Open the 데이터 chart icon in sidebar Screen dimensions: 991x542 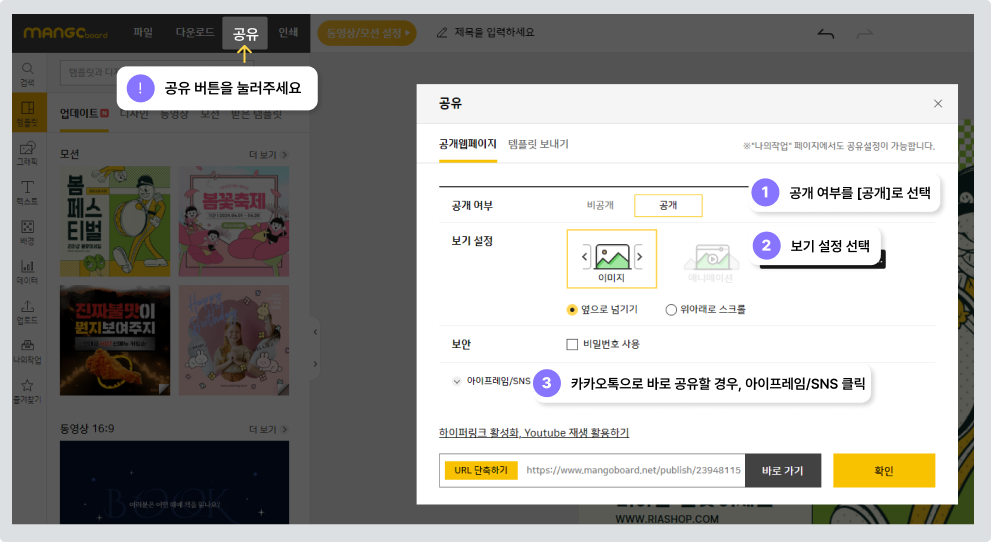(28, 271)
